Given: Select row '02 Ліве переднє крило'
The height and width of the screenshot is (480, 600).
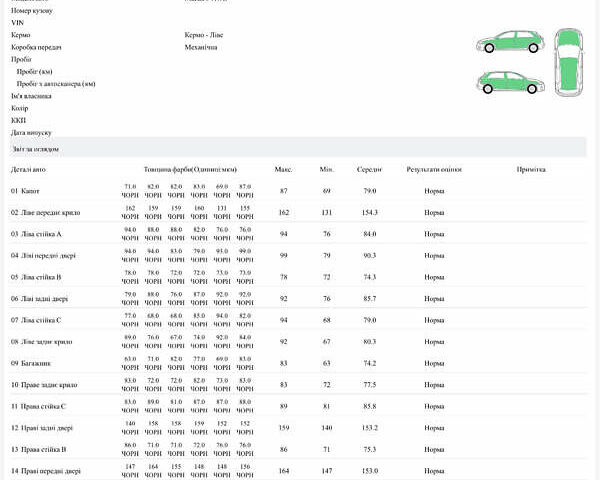Looking at the screenshot, I should point(45,212).
